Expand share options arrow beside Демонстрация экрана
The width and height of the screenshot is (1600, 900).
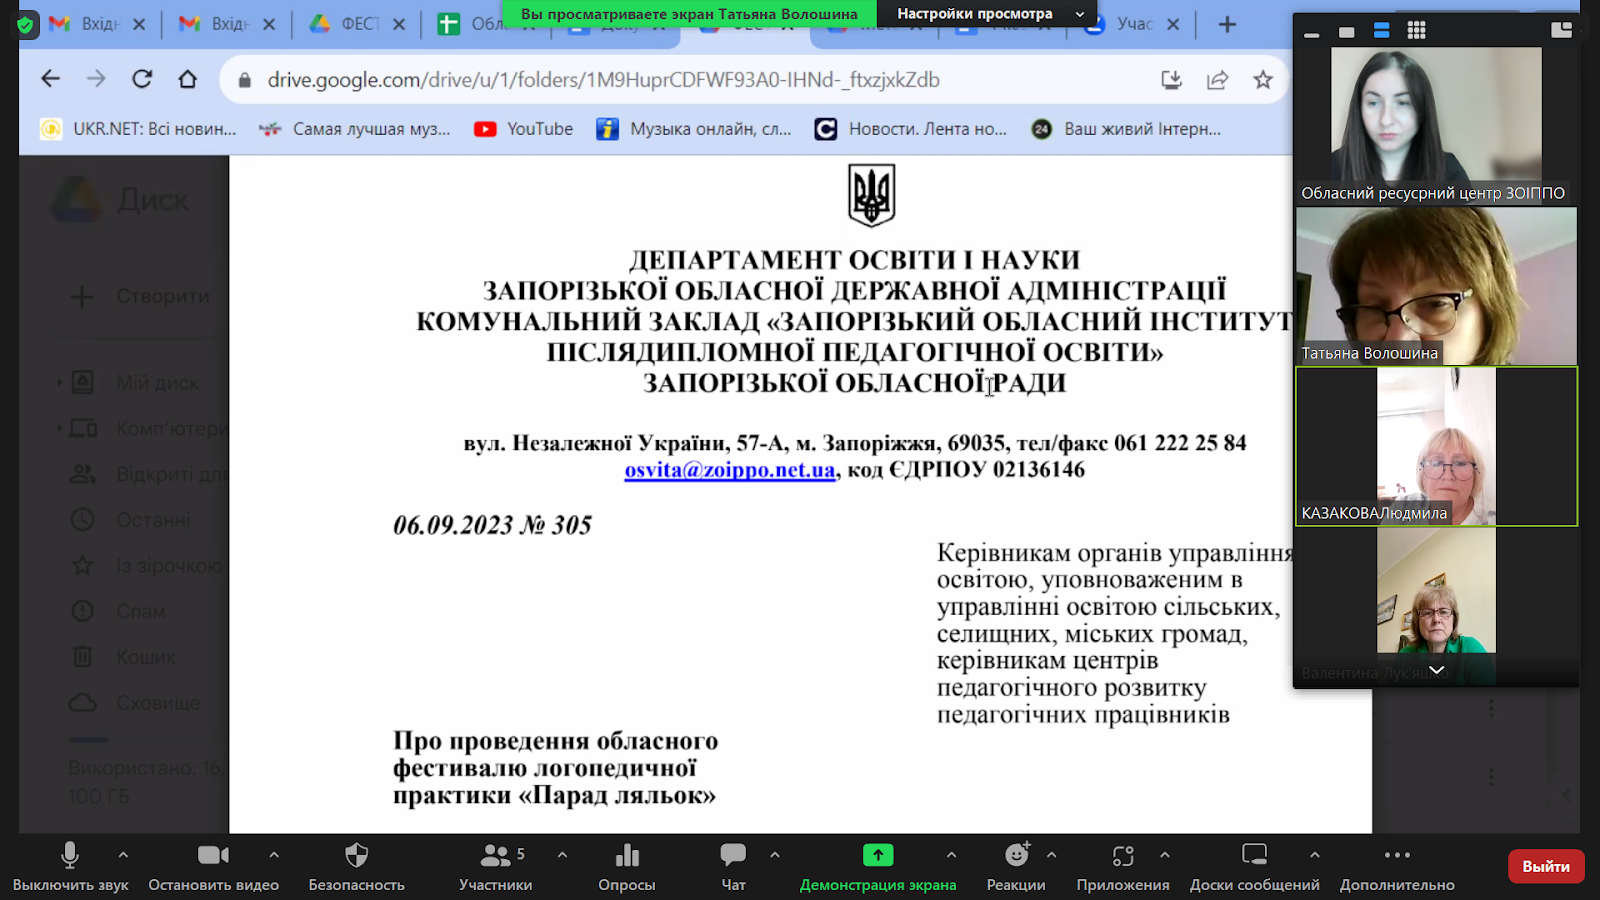951,855
